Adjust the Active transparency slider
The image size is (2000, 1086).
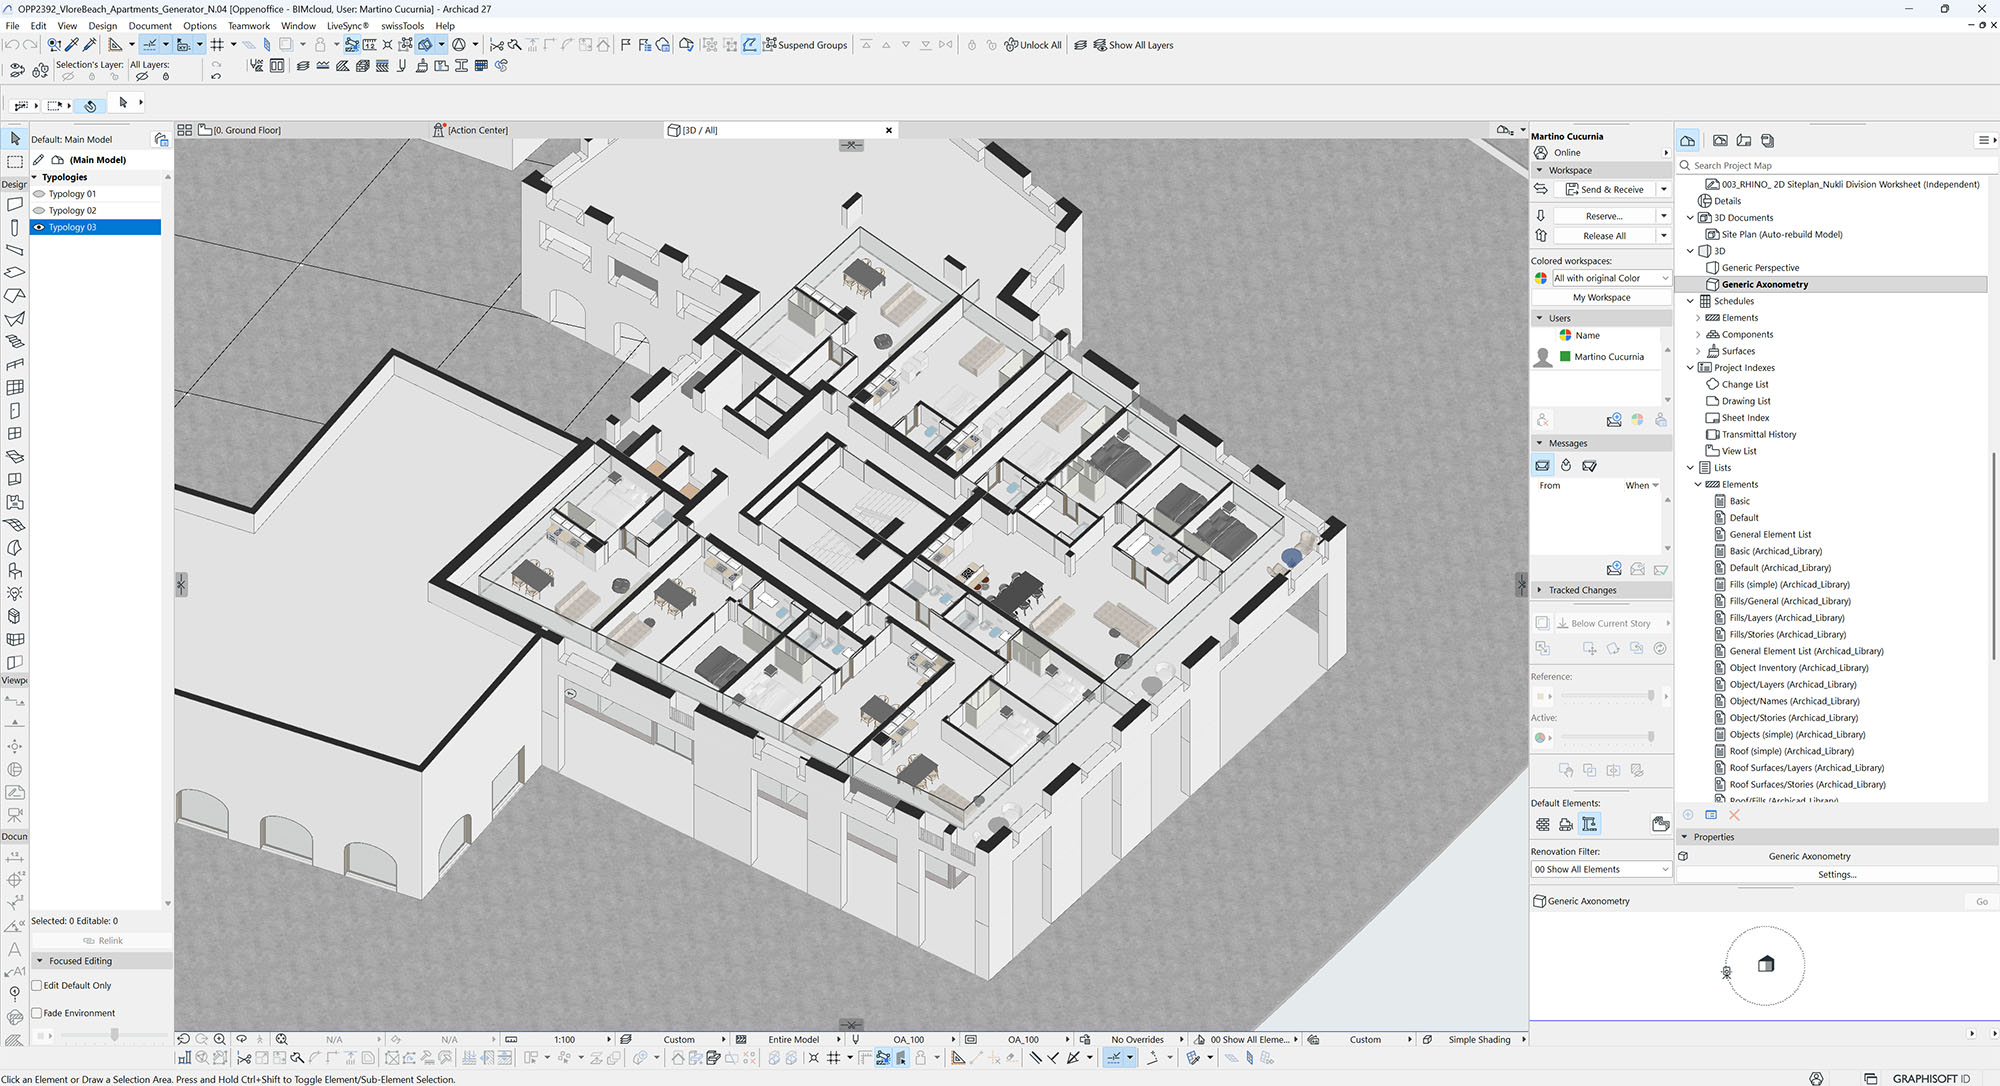[1651, 737]
